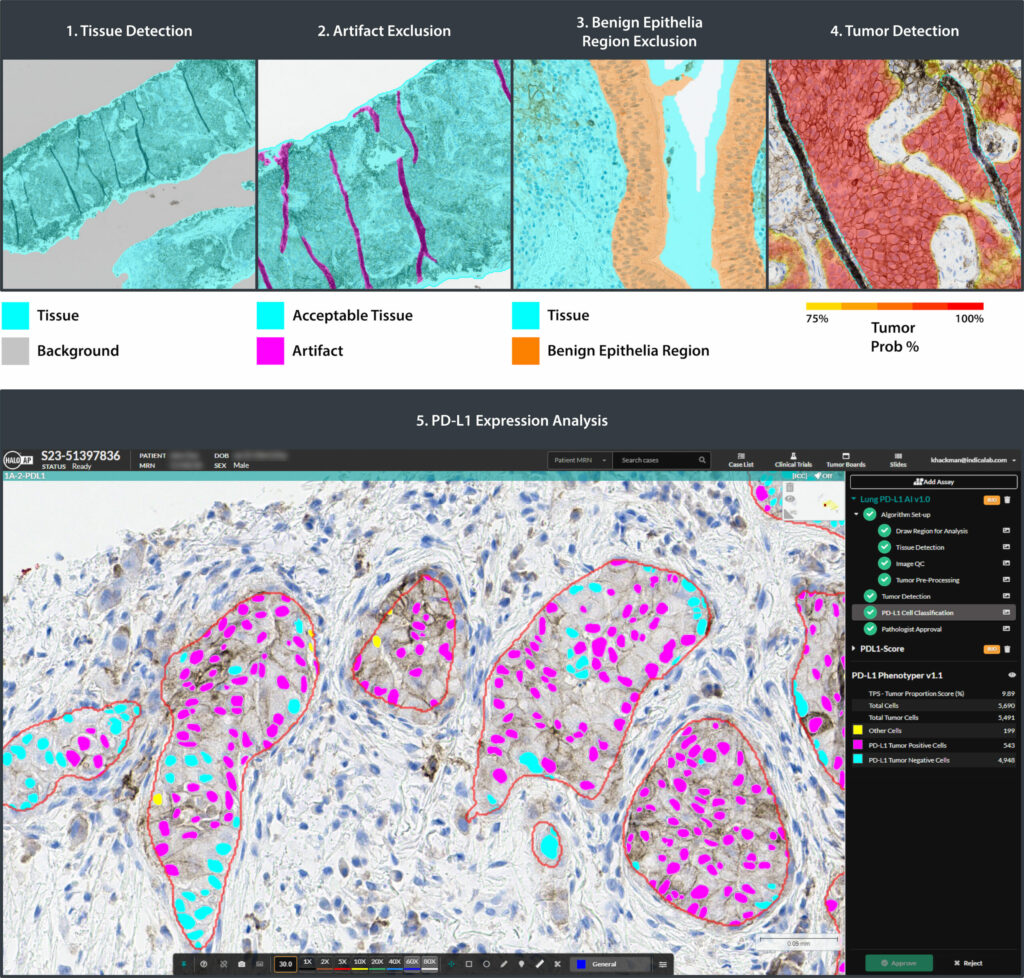Delete the Lung PD-L1 AI assay via trash icon
Viewport: 1024px width, 978px height.
[1008, 498]
